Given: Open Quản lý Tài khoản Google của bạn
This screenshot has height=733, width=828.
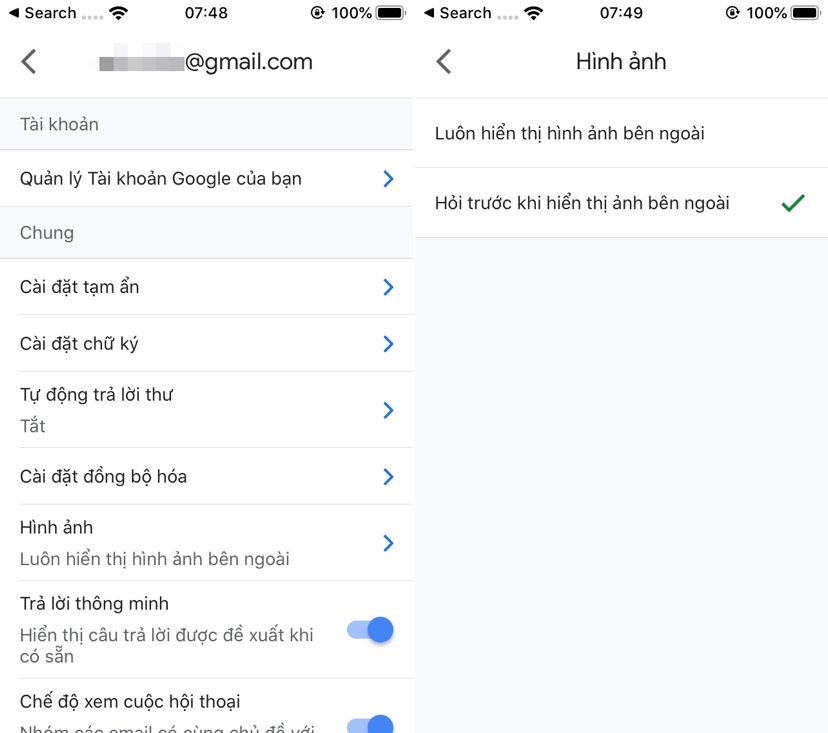Looking at the screenshot, I should tap(206, 178).
